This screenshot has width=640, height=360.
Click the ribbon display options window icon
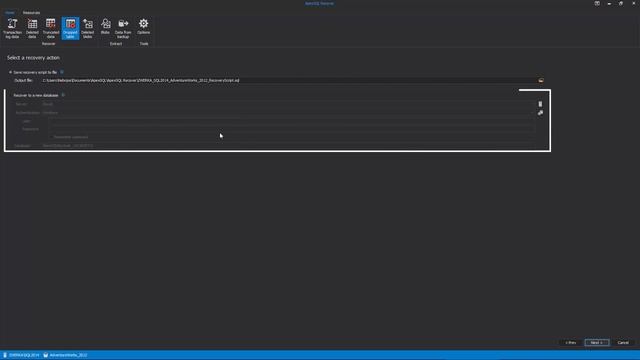[x=597, y=3]
